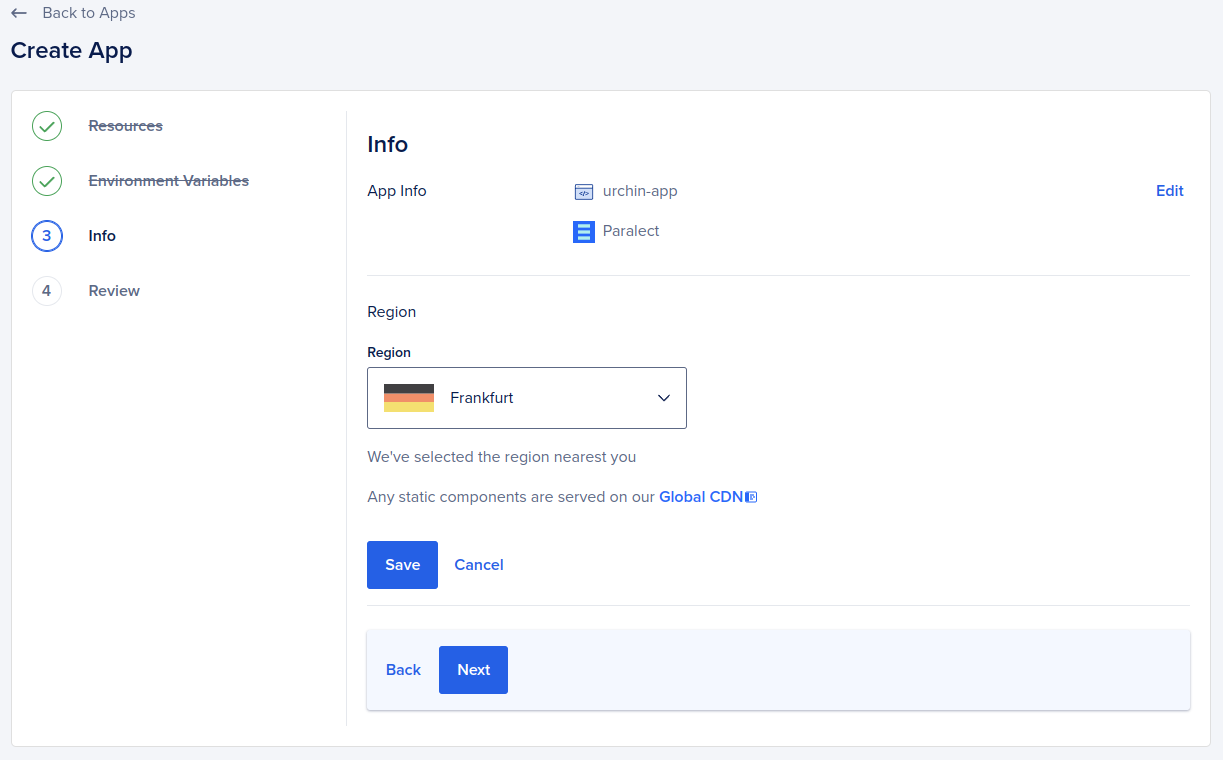Open the Info step in the sidebar
This screenshot has height=760, width=1223.
[101, 235]
